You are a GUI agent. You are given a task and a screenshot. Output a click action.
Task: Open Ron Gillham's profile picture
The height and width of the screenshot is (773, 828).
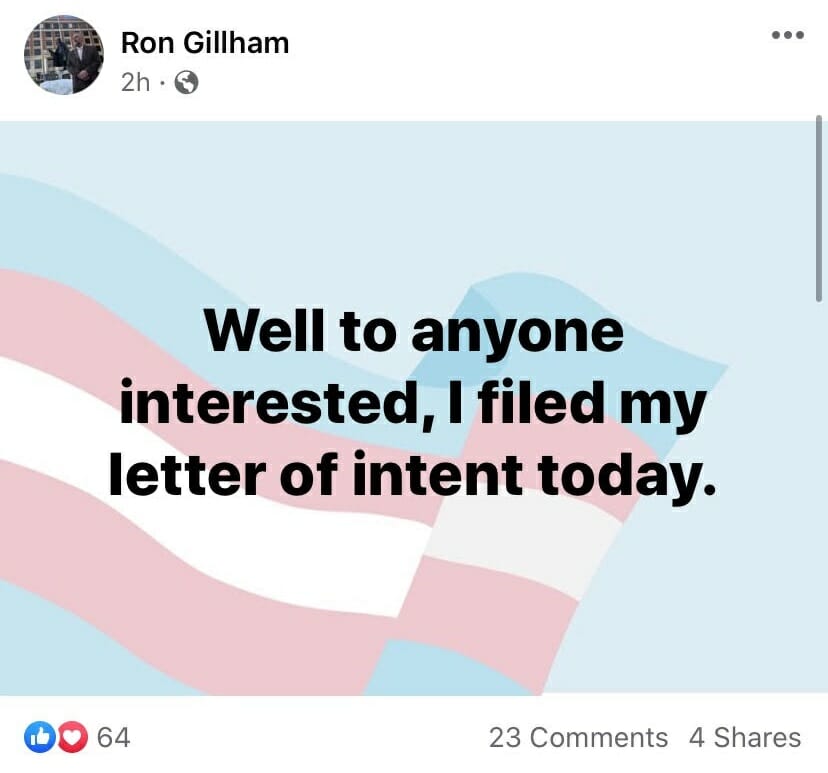(64, 55)
